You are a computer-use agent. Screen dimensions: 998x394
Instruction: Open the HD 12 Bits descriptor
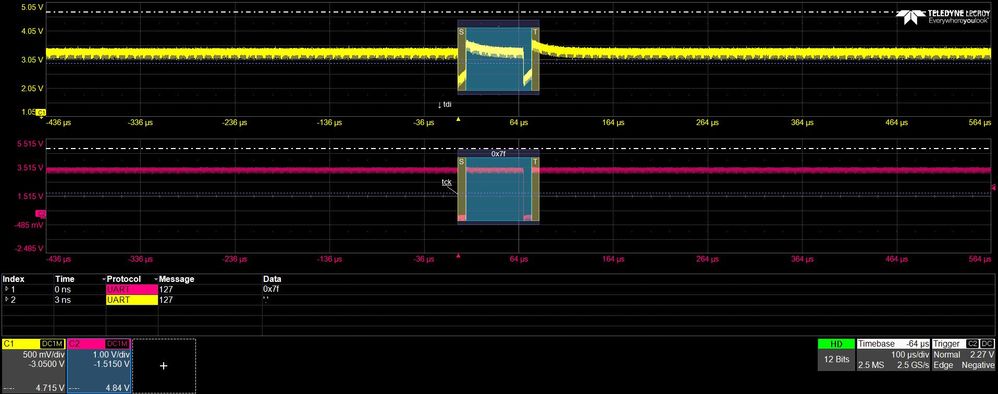click(836, 355)
